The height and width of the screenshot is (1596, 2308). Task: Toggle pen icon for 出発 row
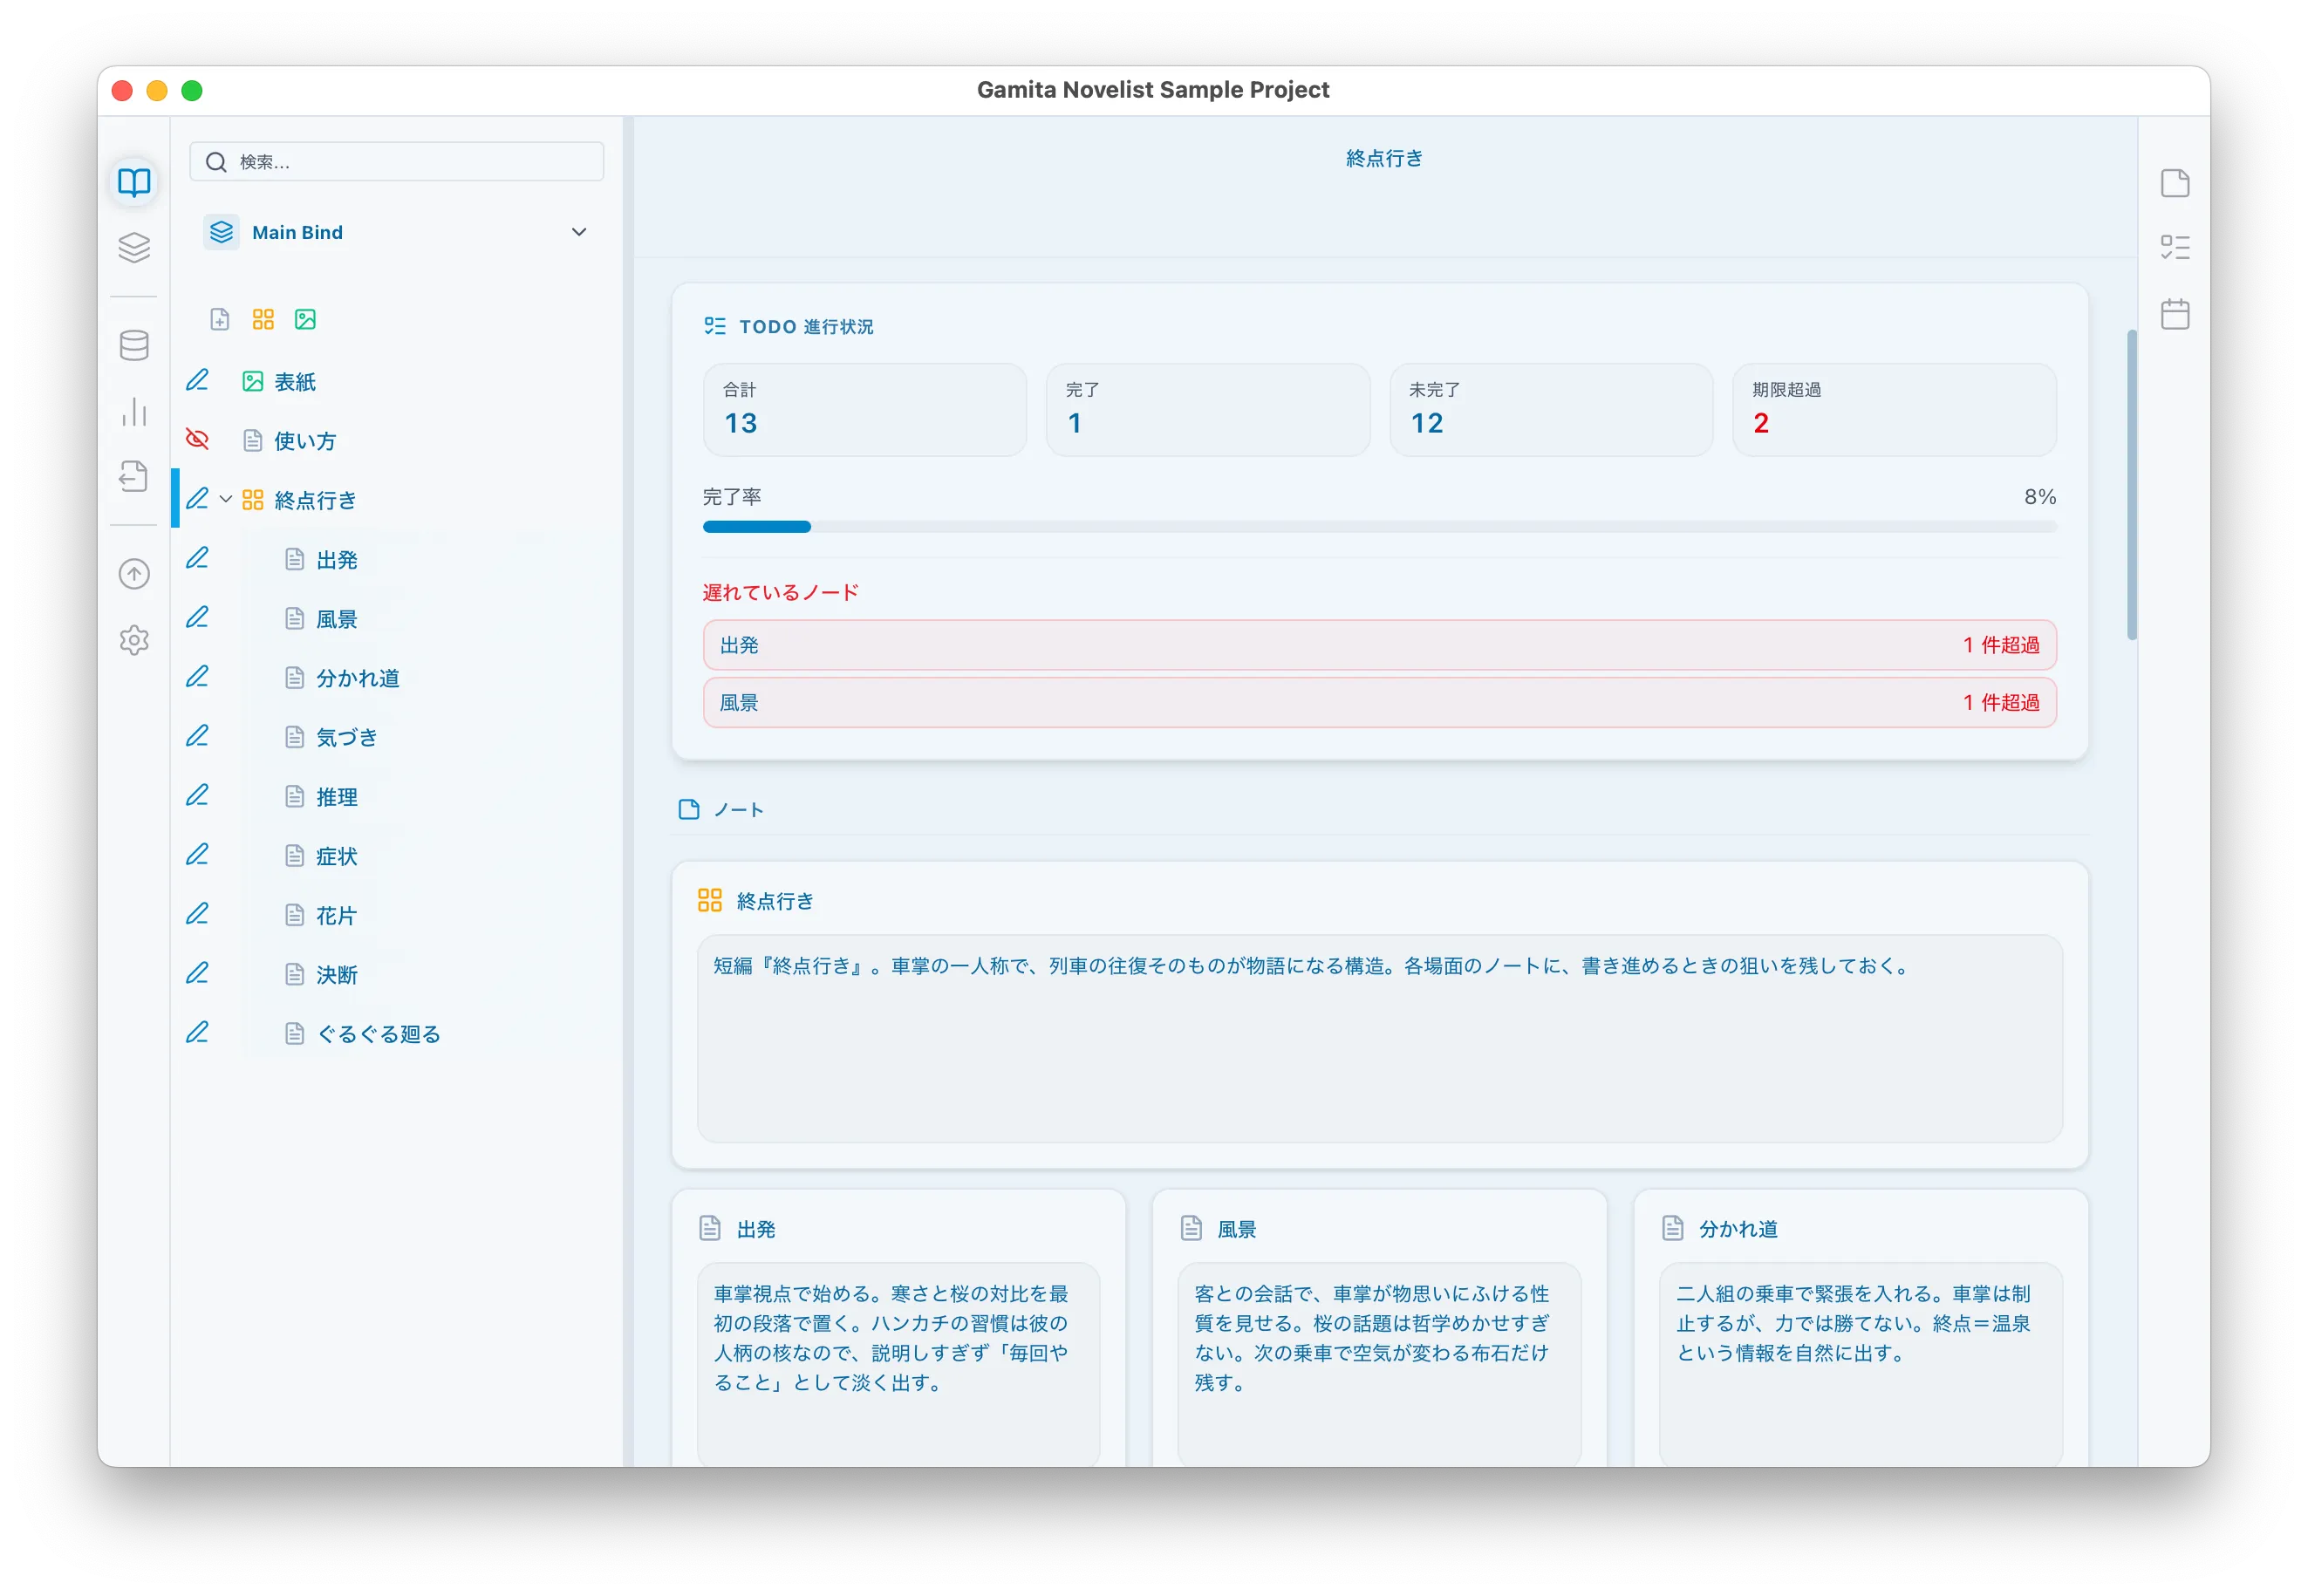(x=197, y=559)
